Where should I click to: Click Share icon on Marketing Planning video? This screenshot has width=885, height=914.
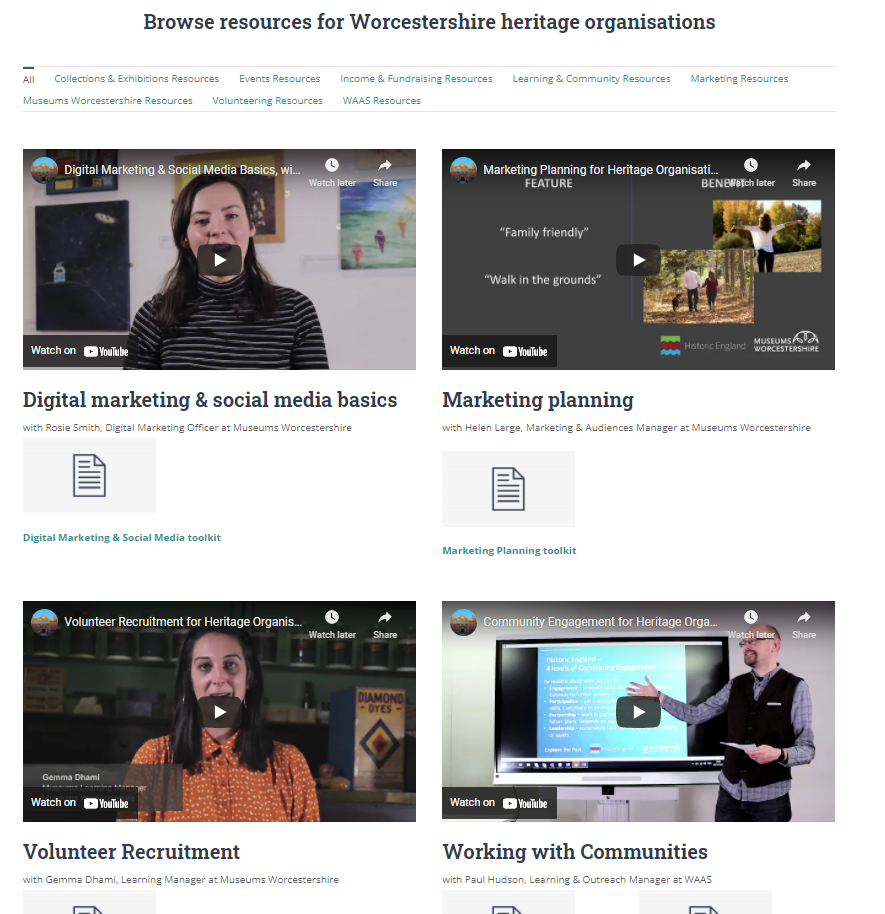(804, 173)
